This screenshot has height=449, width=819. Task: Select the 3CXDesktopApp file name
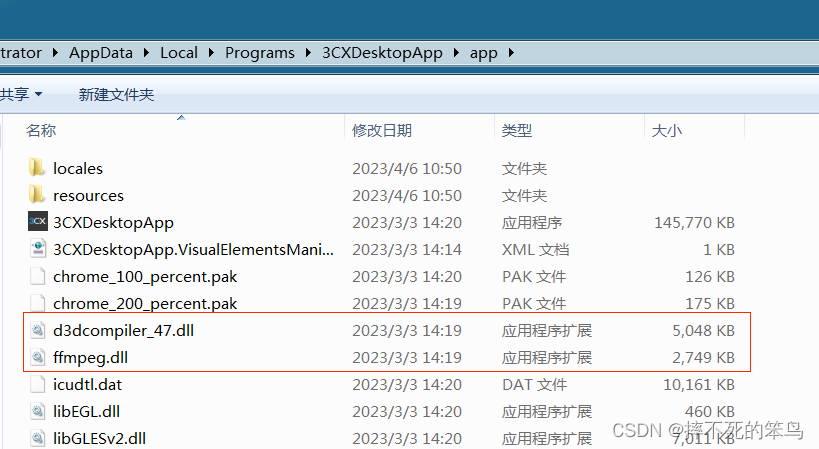(x=113, y=222)
